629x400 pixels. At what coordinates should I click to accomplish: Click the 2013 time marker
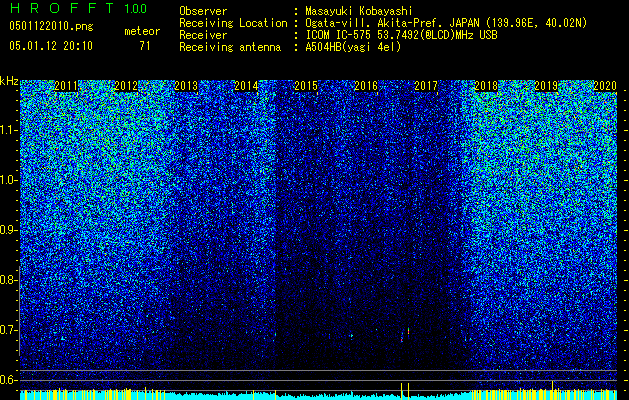186,86
